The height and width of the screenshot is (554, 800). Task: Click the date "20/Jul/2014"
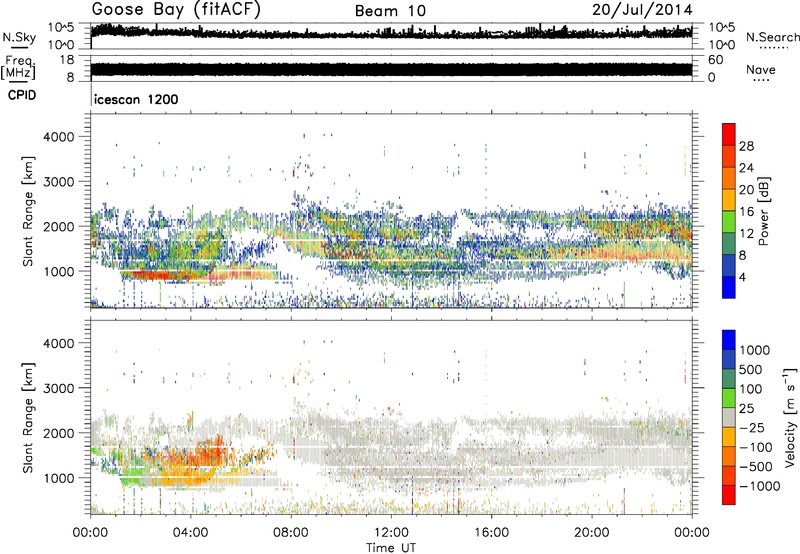coord(642,10)
